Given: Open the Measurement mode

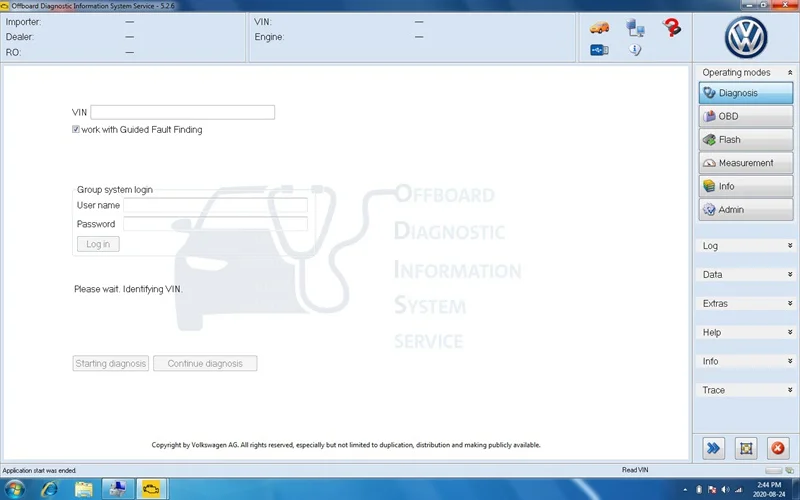Looking at the screenshot, I should point(746,163).
